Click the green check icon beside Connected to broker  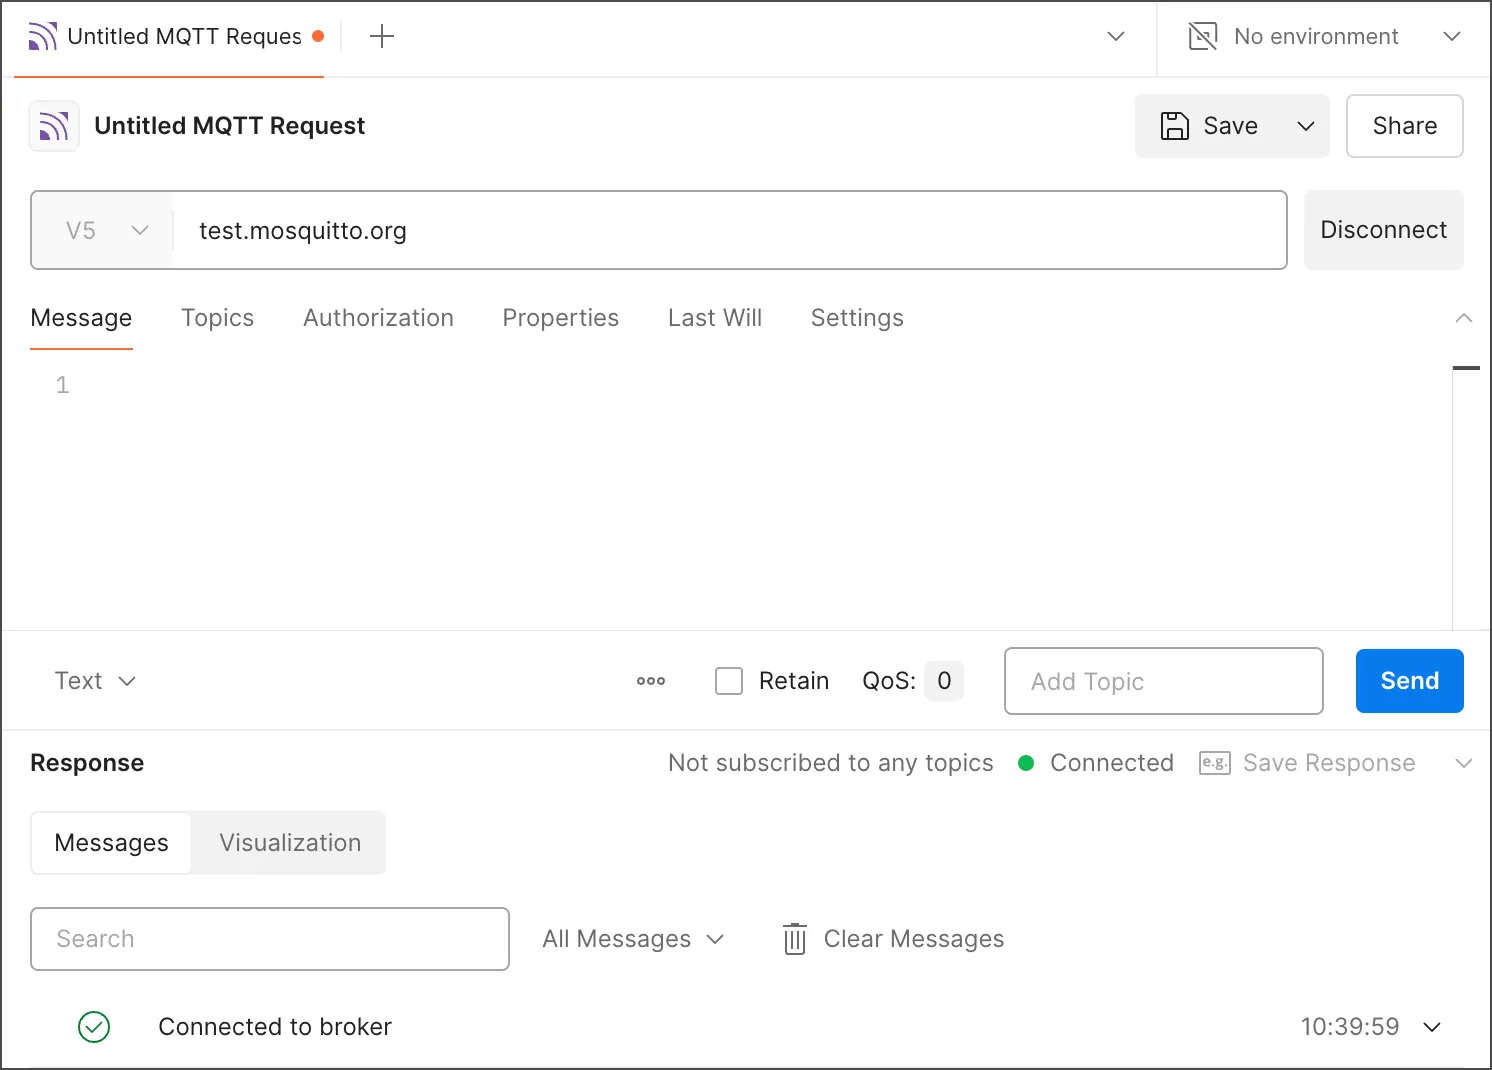click(x=94, y=1027)
